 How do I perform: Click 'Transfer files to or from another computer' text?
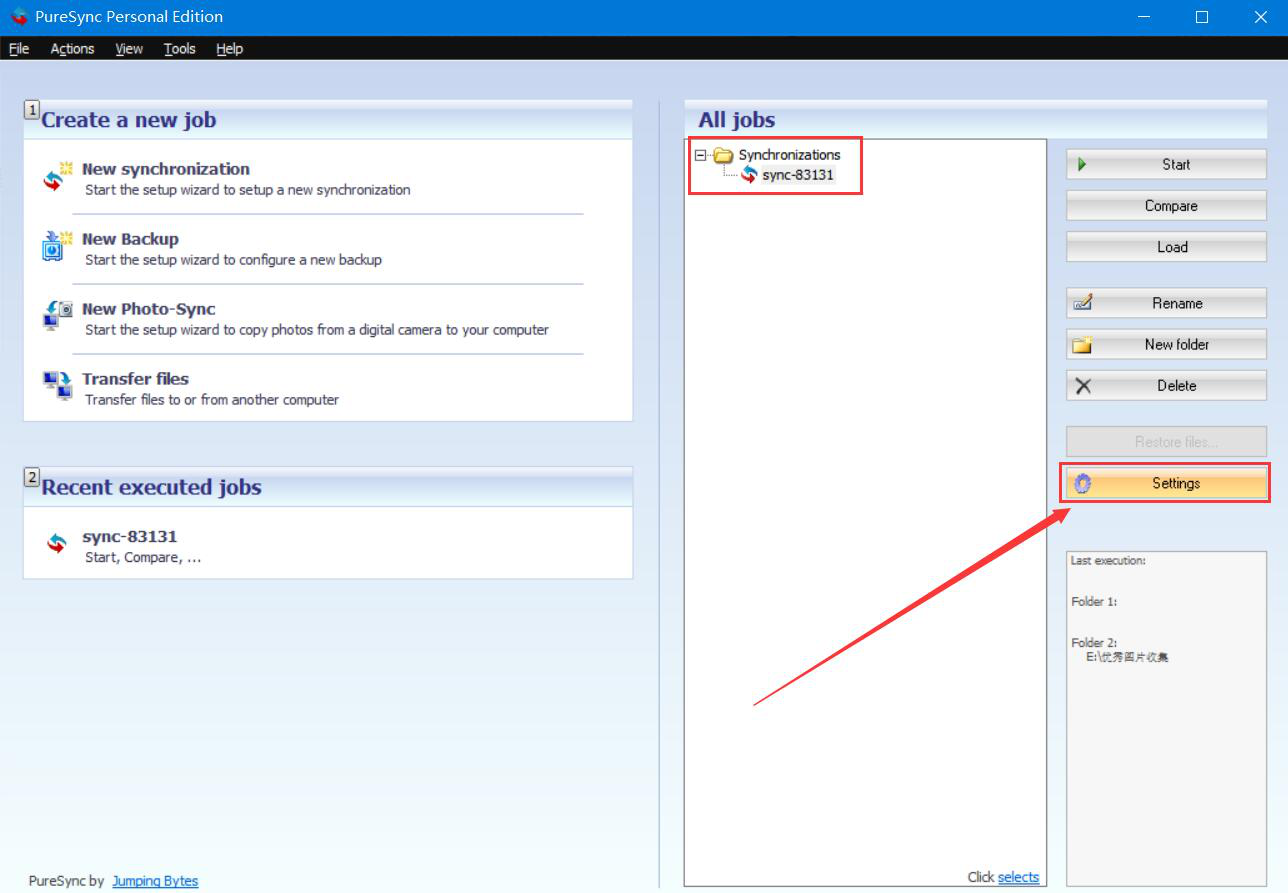pyautogui.click(x=212, y=400)
